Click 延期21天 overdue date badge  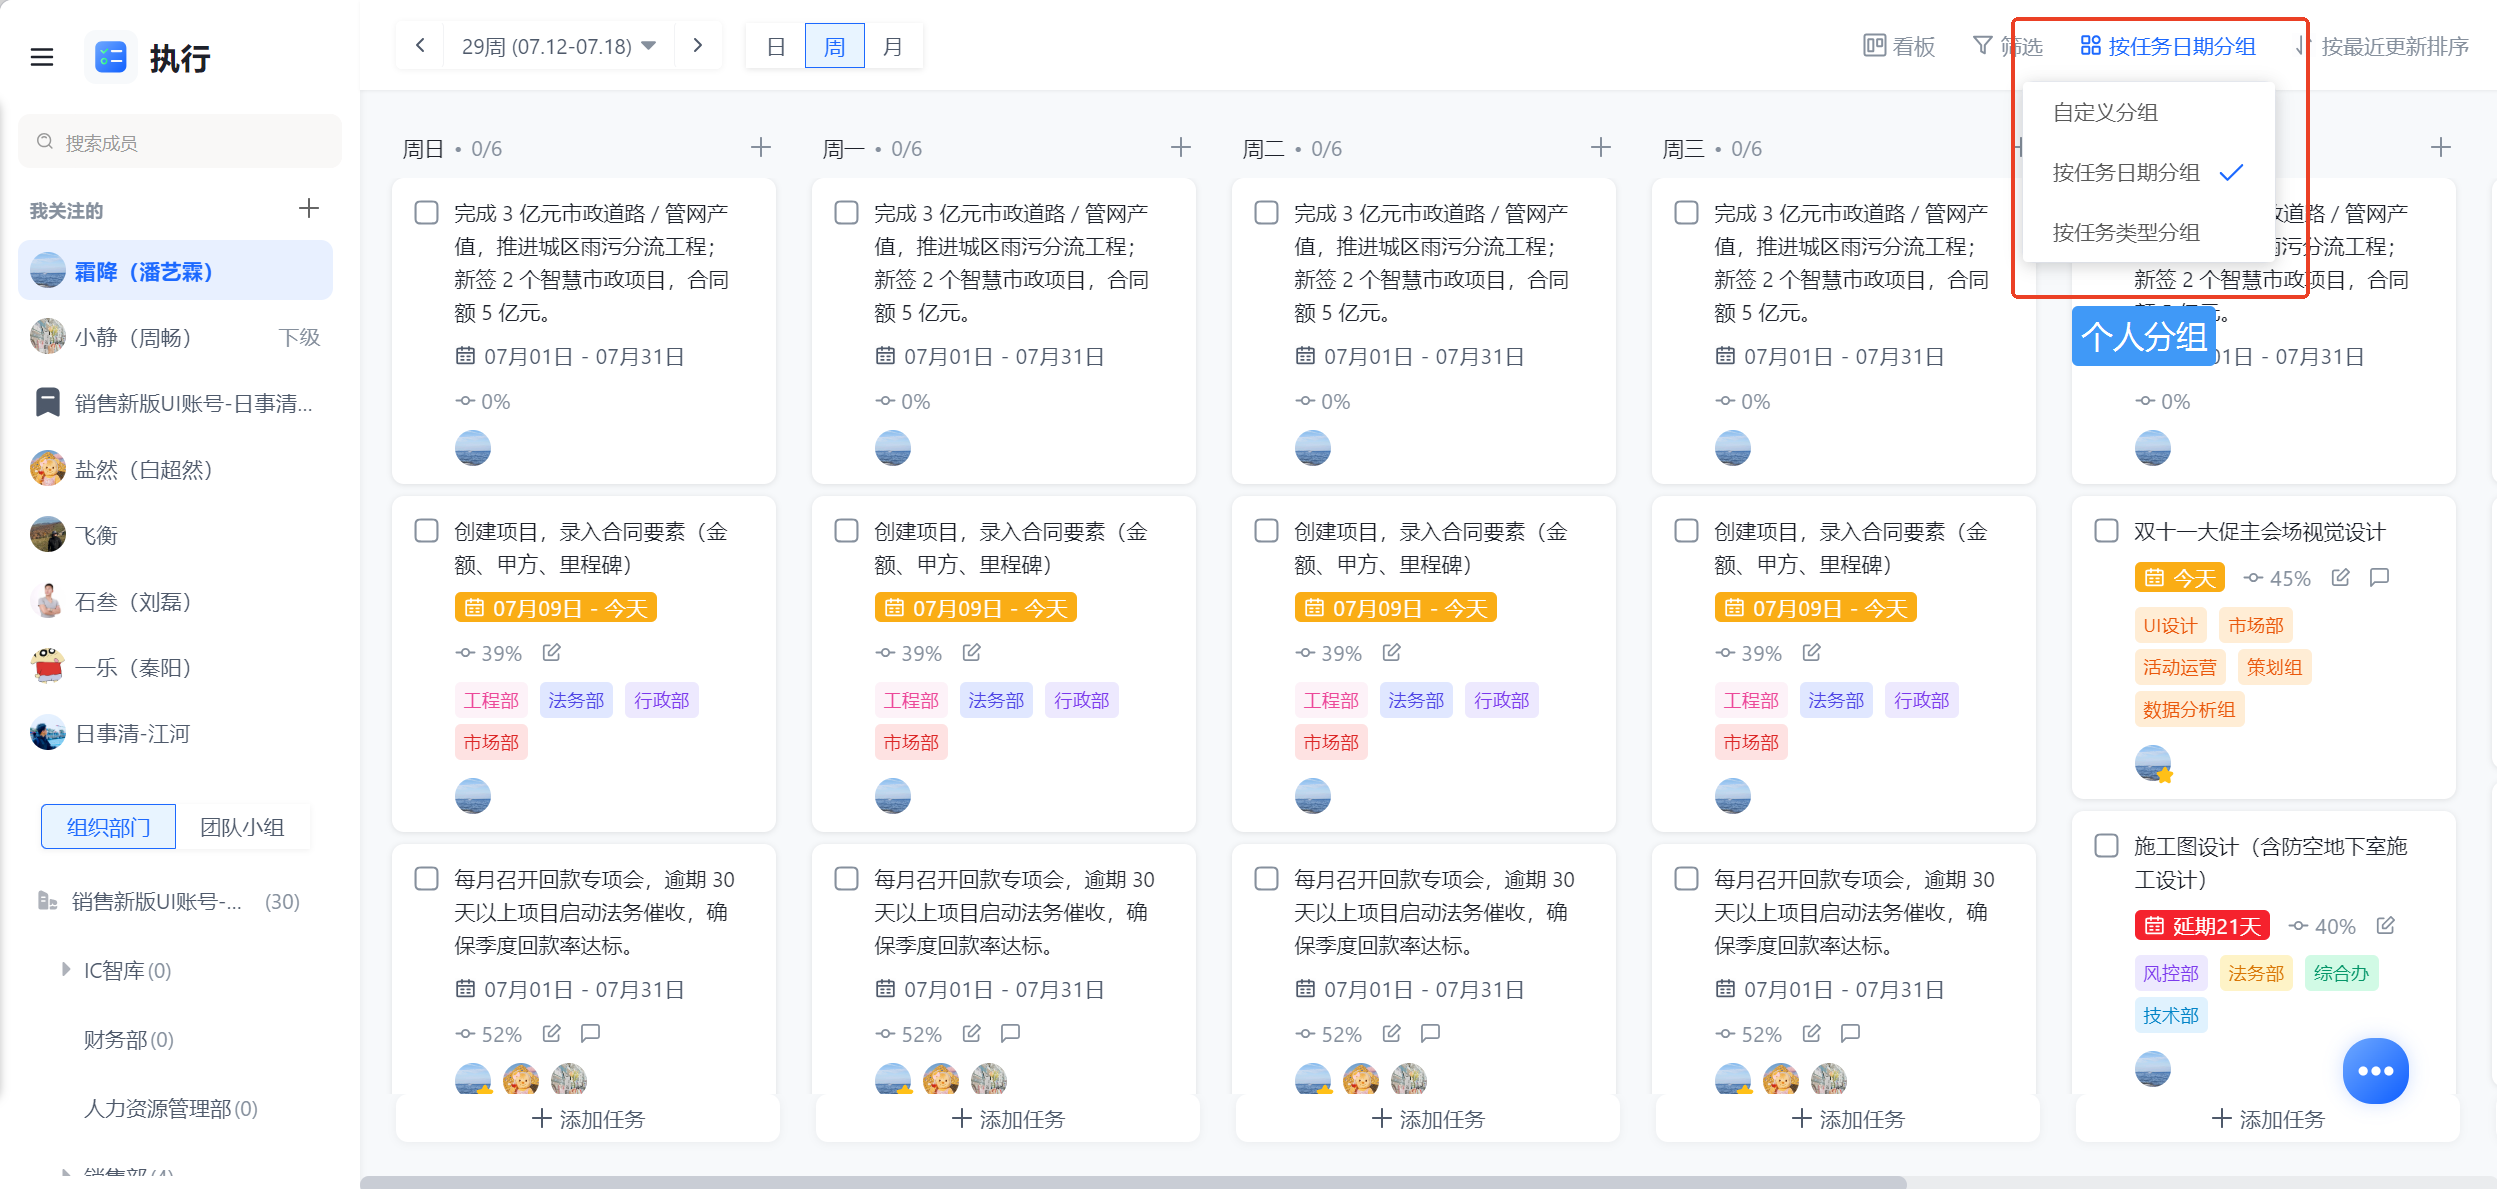click(x=2202, y=926)
